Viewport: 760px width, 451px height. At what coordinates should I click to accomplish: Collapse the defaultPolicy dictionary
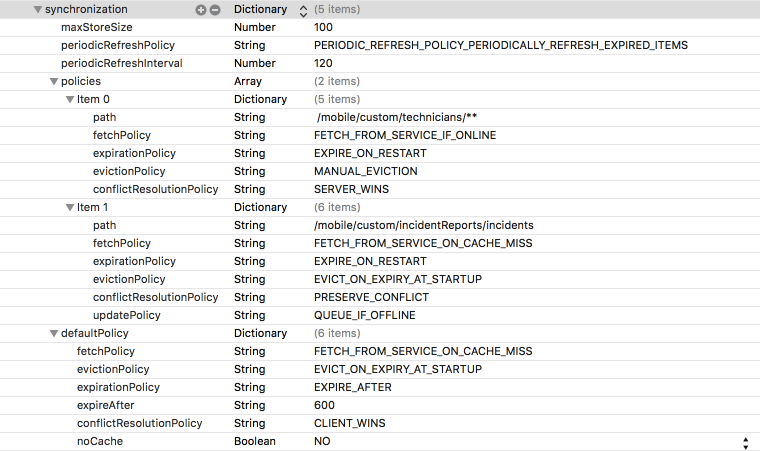tap(54, 333)
